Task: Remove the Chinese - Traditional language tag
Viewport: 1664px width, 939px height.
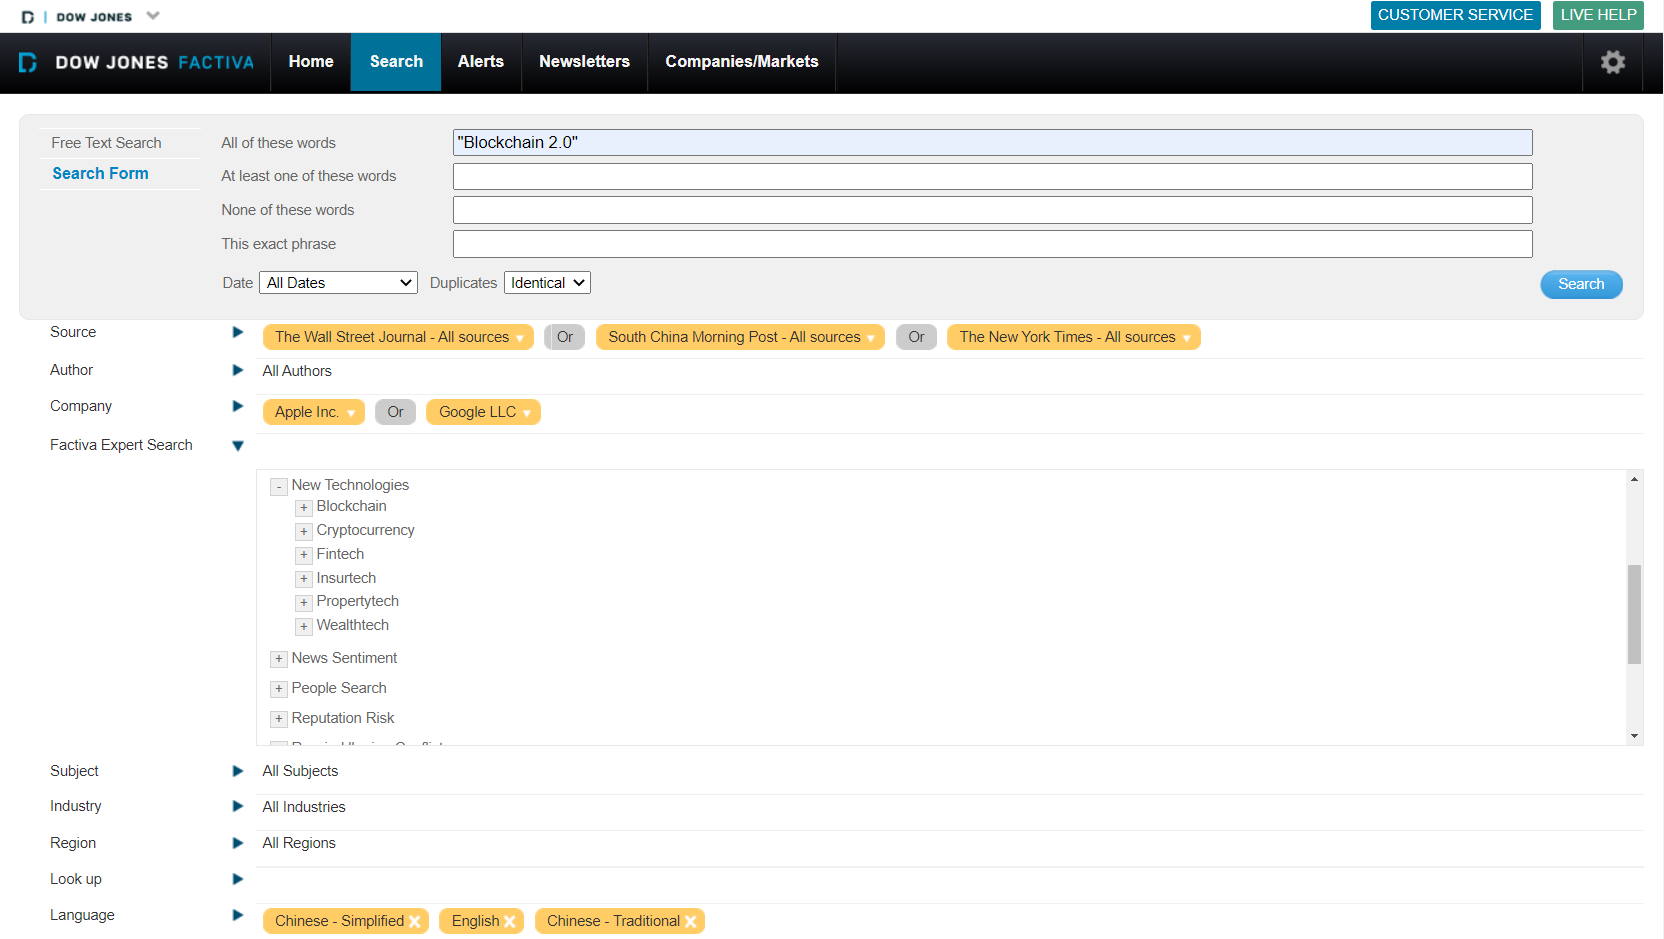Action: click(x=690, y=922)
